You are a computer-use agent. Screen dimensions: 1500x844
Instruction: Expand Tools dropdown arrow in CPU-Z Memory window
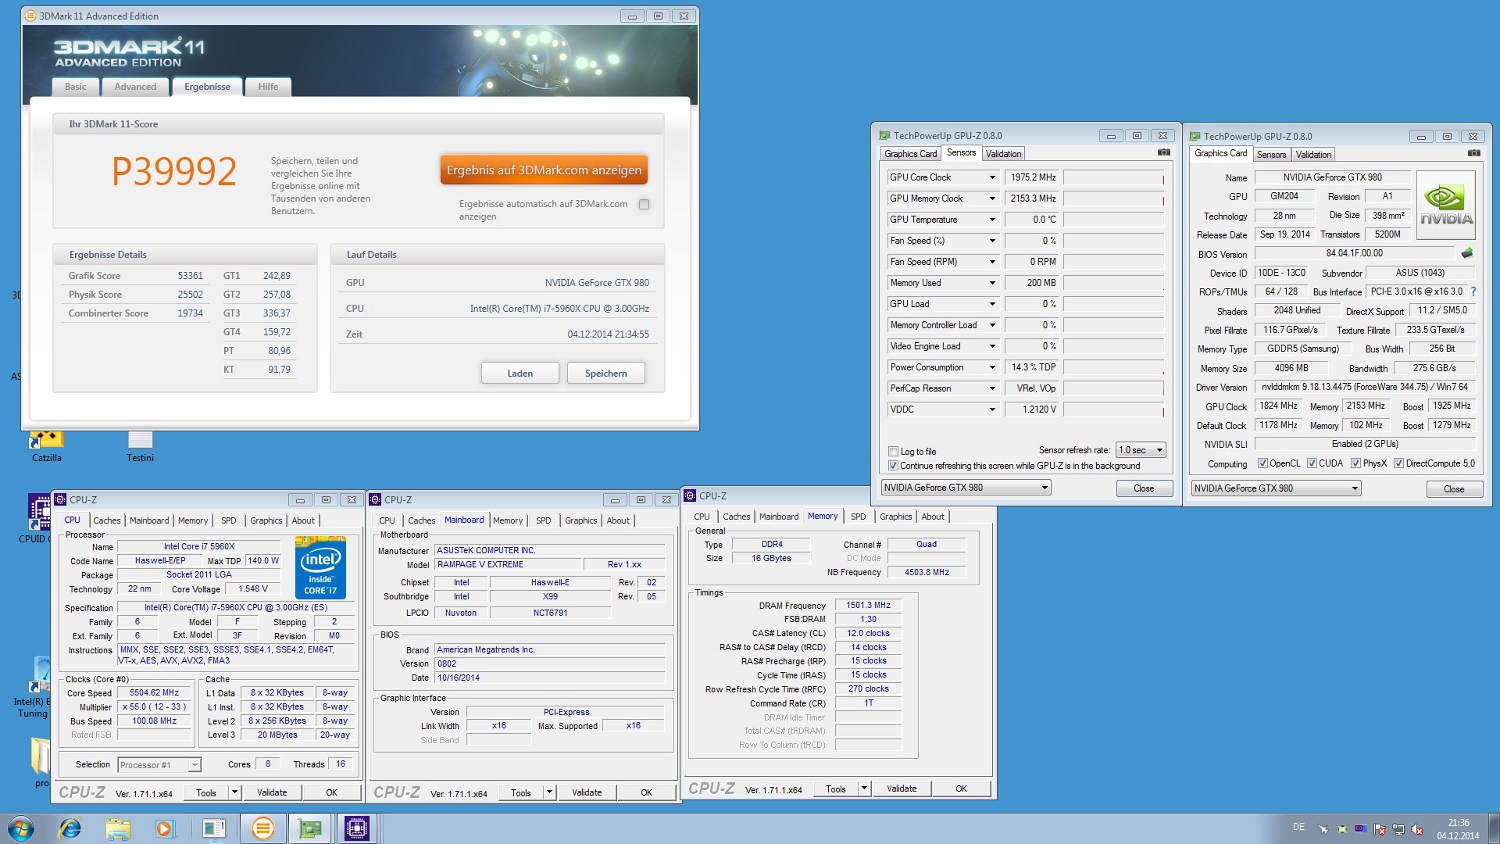pos(864,788)
